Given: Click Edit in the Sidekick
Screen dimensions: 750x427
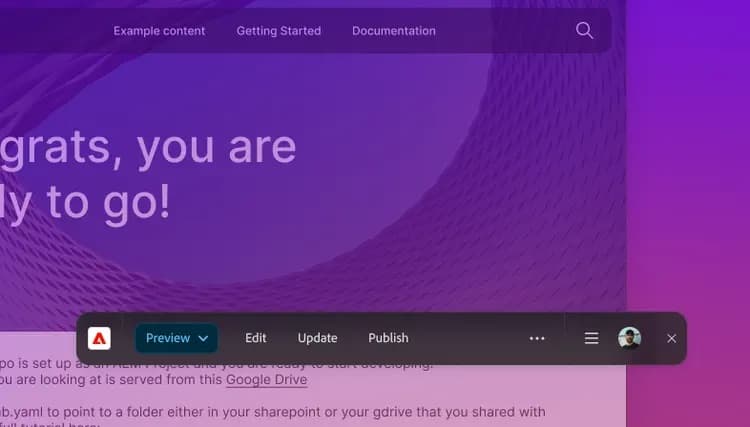Looking at the screenshot, I should (256, 338).
